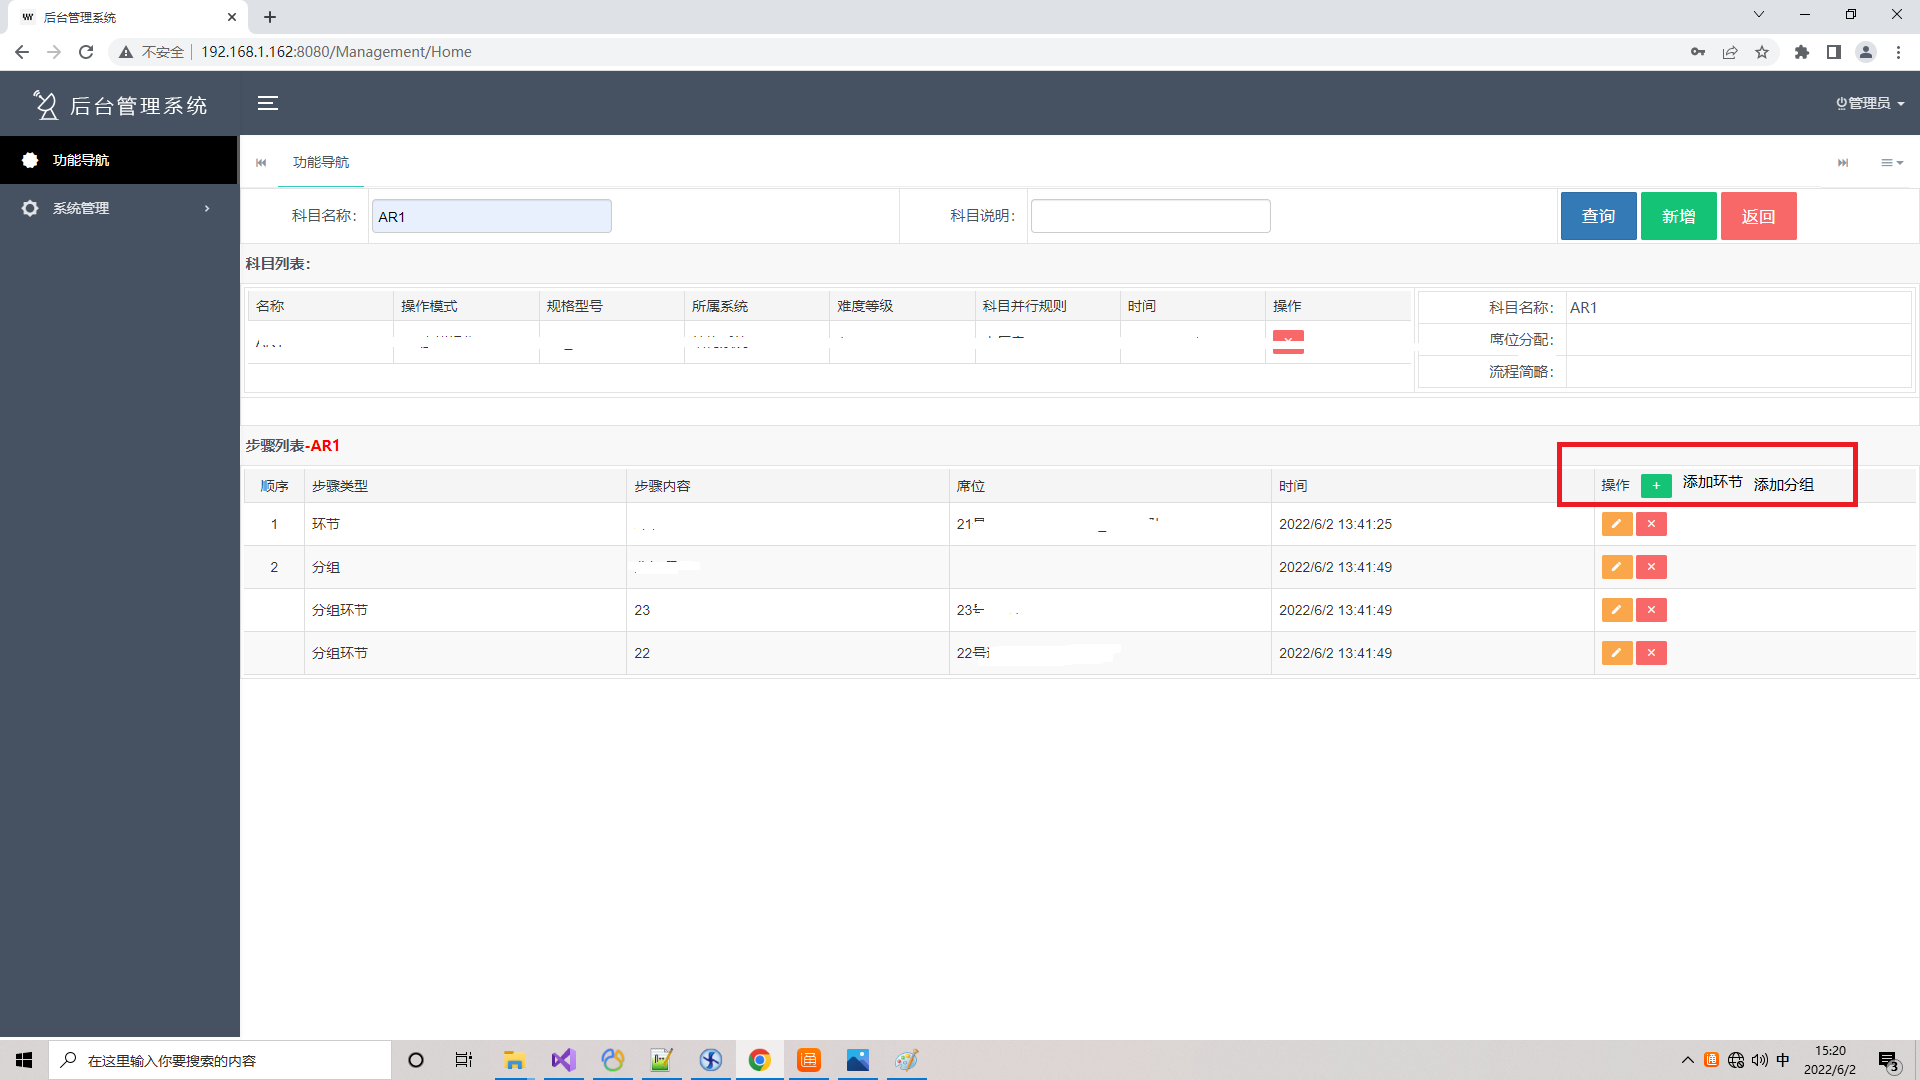Image resolution: width=1920 pixels, height=1080 pixels.
Task: Open tab options dropdown at top right
Action: [x=1891, y=162]
